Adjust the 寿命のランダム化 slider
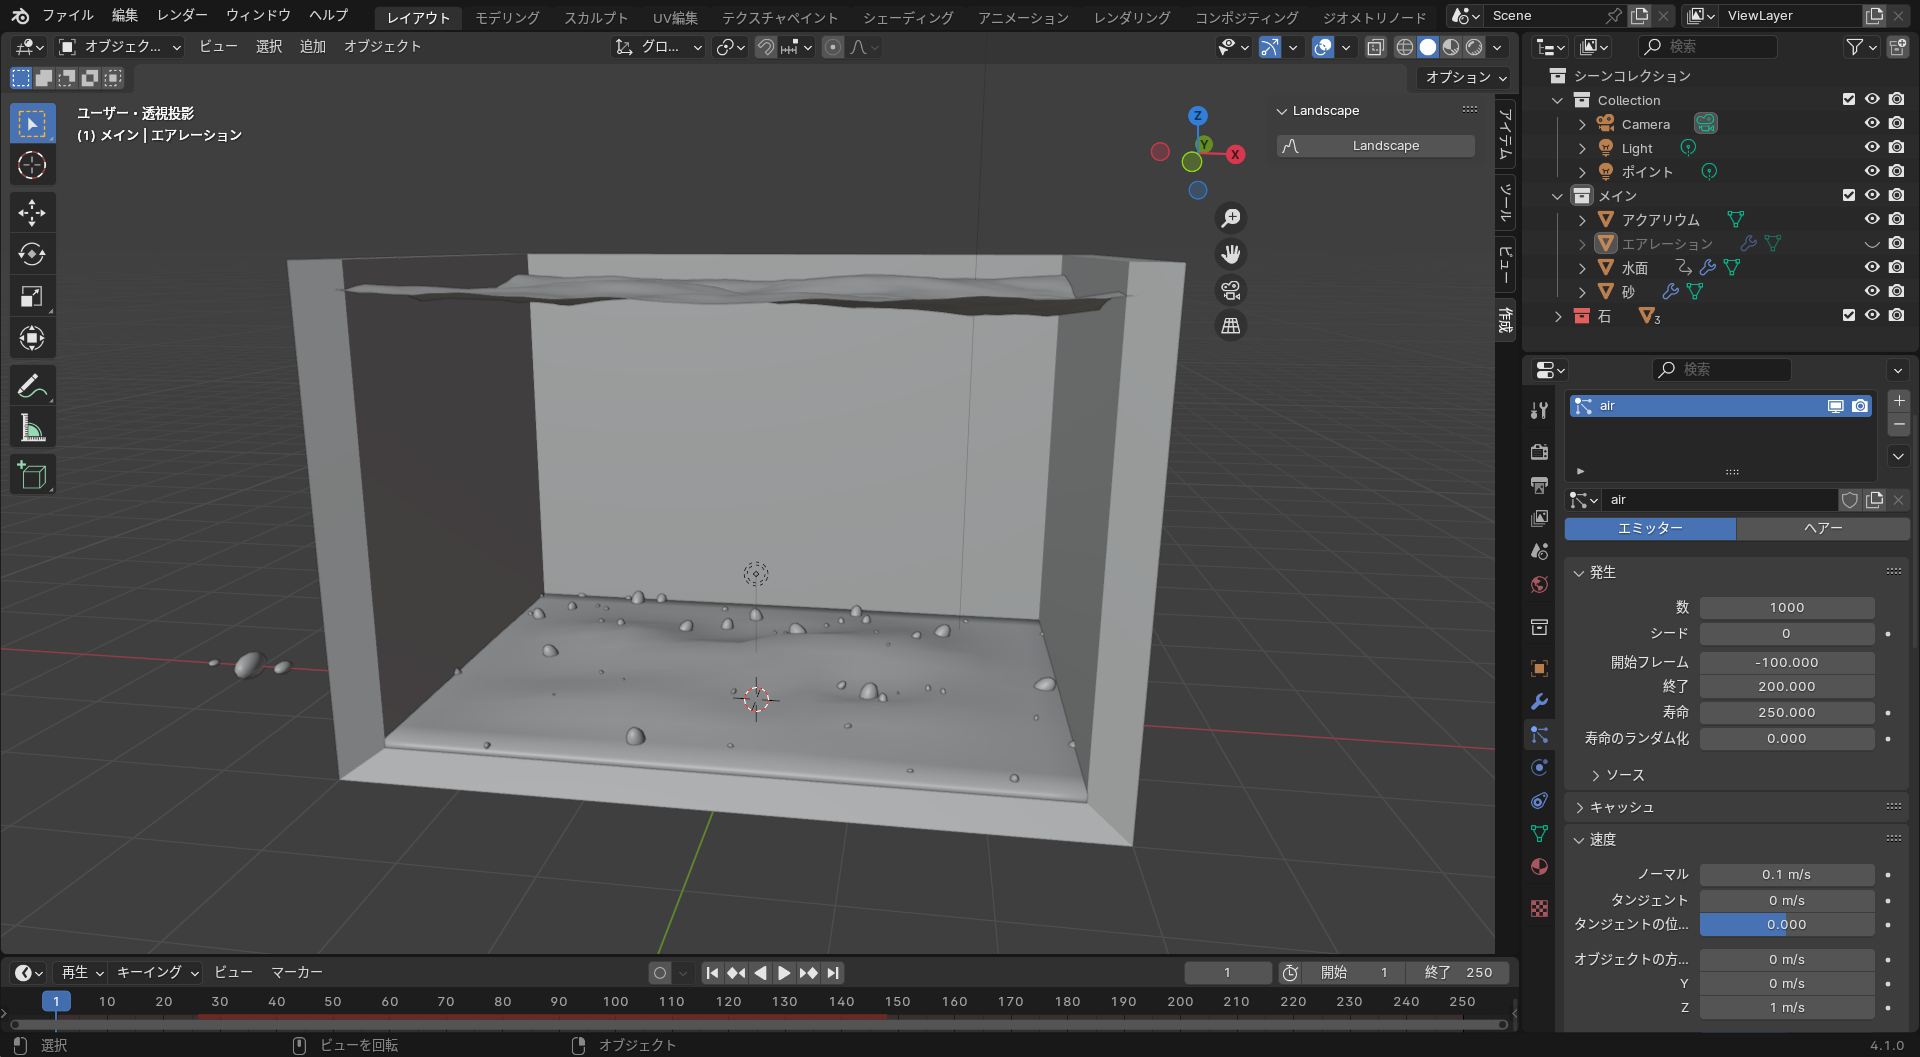Image resolution: width=1920 pixels, height=1057 pixels. (x=1787, y=739)
